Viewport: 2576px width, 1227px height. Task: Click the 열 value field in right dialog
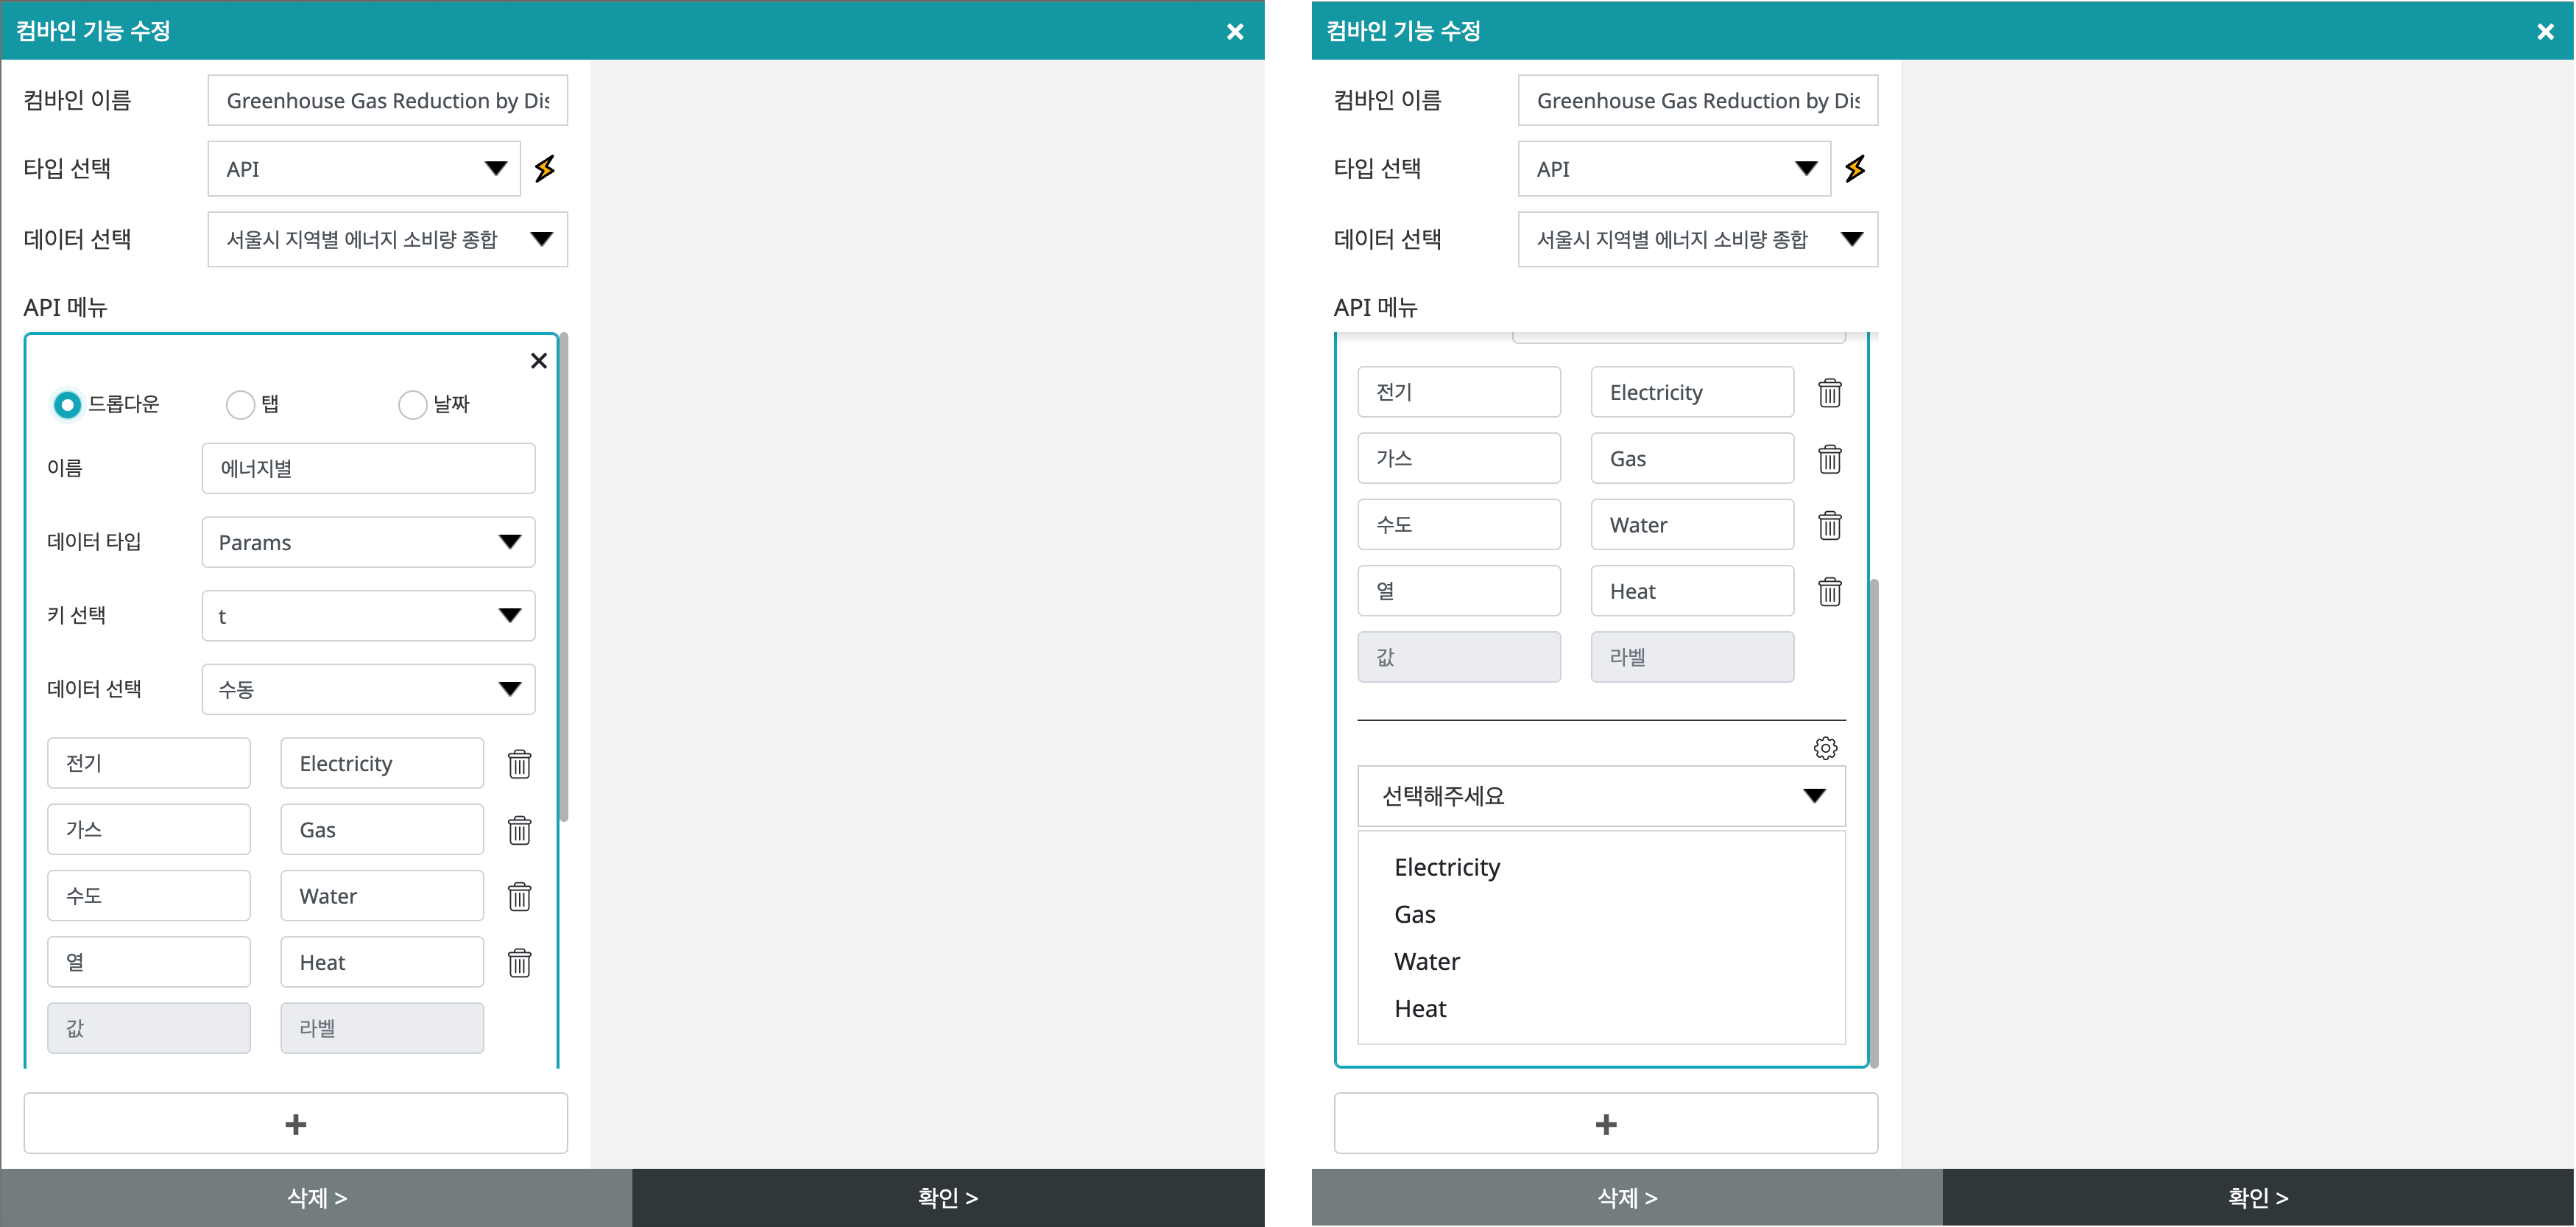tap(1459, 591)
